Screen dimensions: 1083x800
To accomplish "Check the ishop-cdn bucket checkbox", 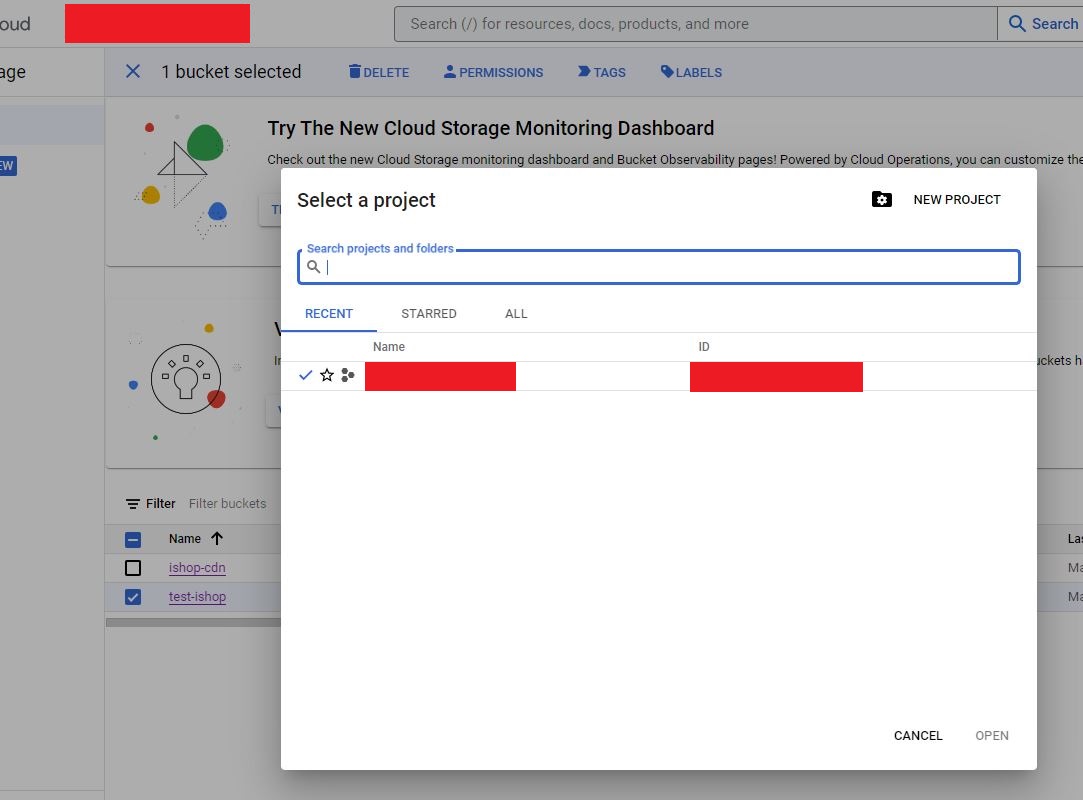I will [x=133, y=568].
